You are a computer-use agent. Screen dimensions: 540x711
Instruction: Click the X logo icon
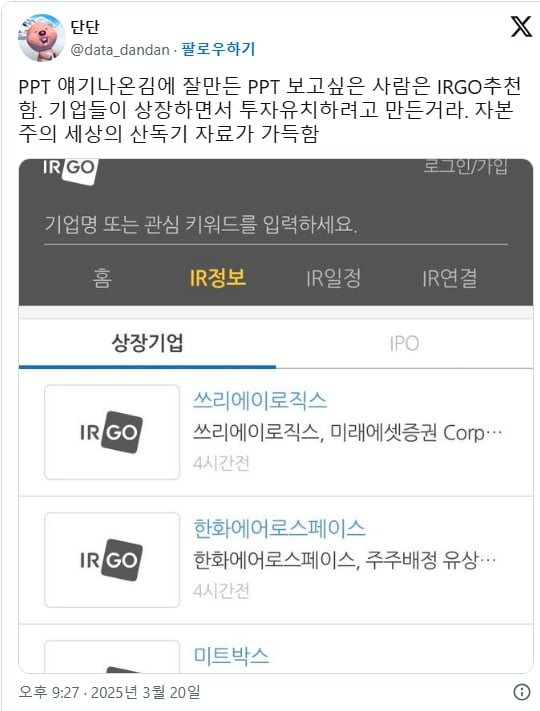point(521,26)
